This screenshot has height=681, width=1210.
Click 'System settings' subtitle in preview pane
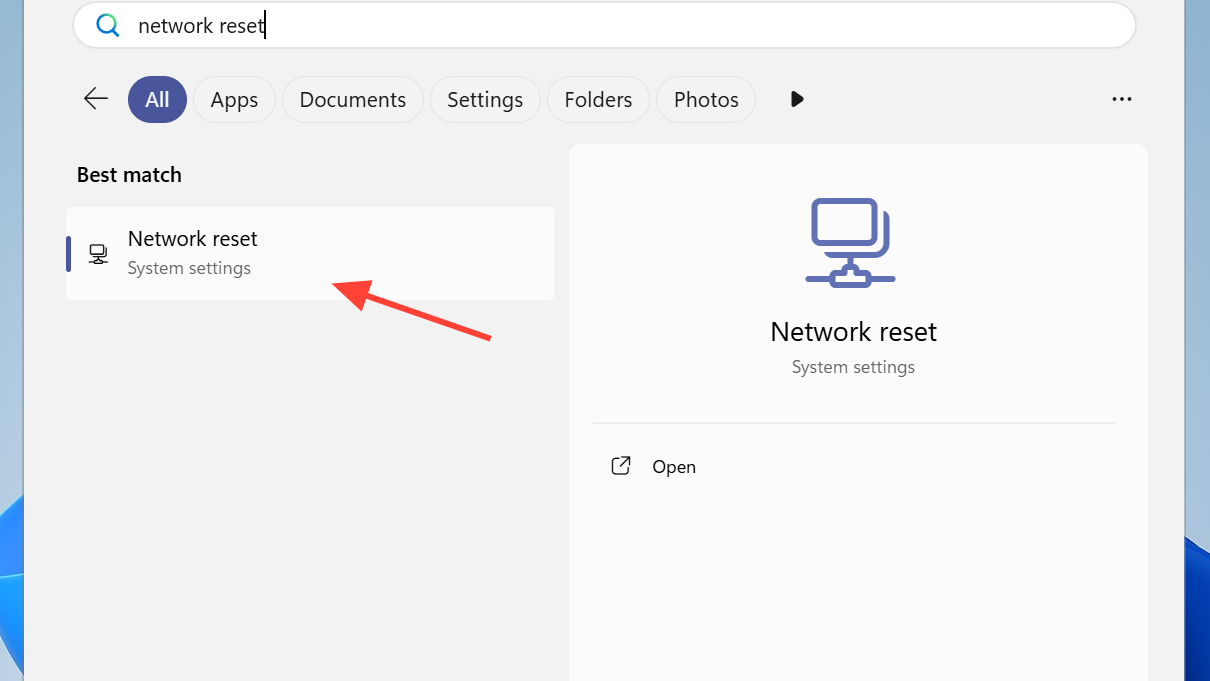853,367
